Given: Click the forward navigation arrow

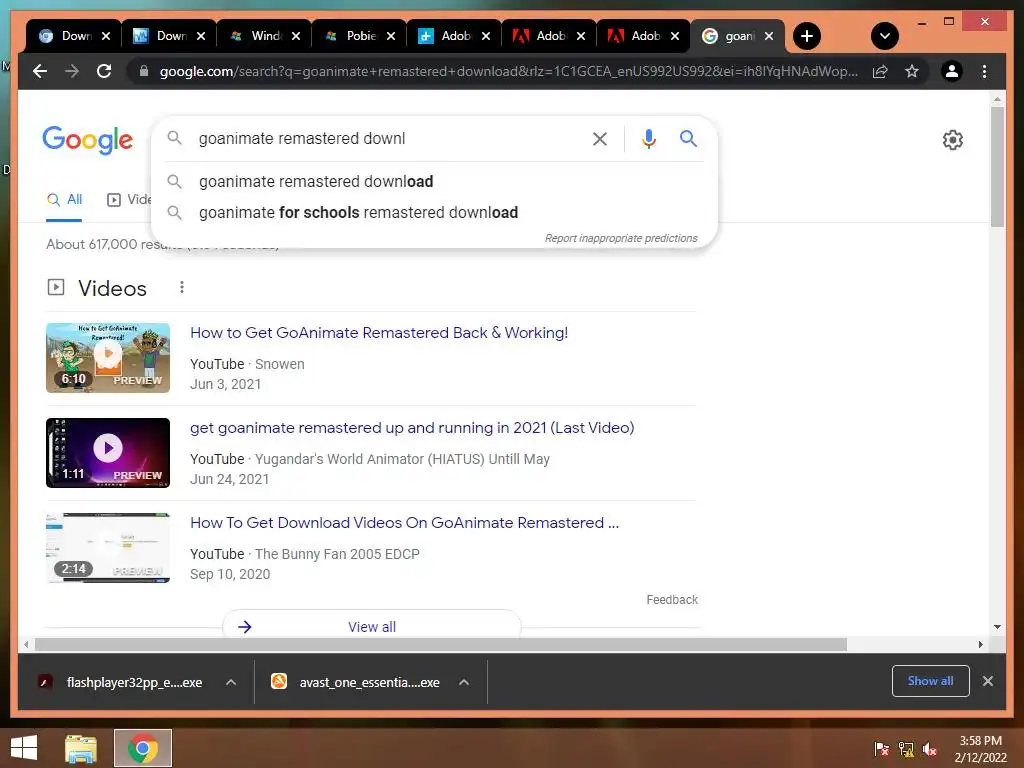Looking at the screenshot, I should 72,71.
